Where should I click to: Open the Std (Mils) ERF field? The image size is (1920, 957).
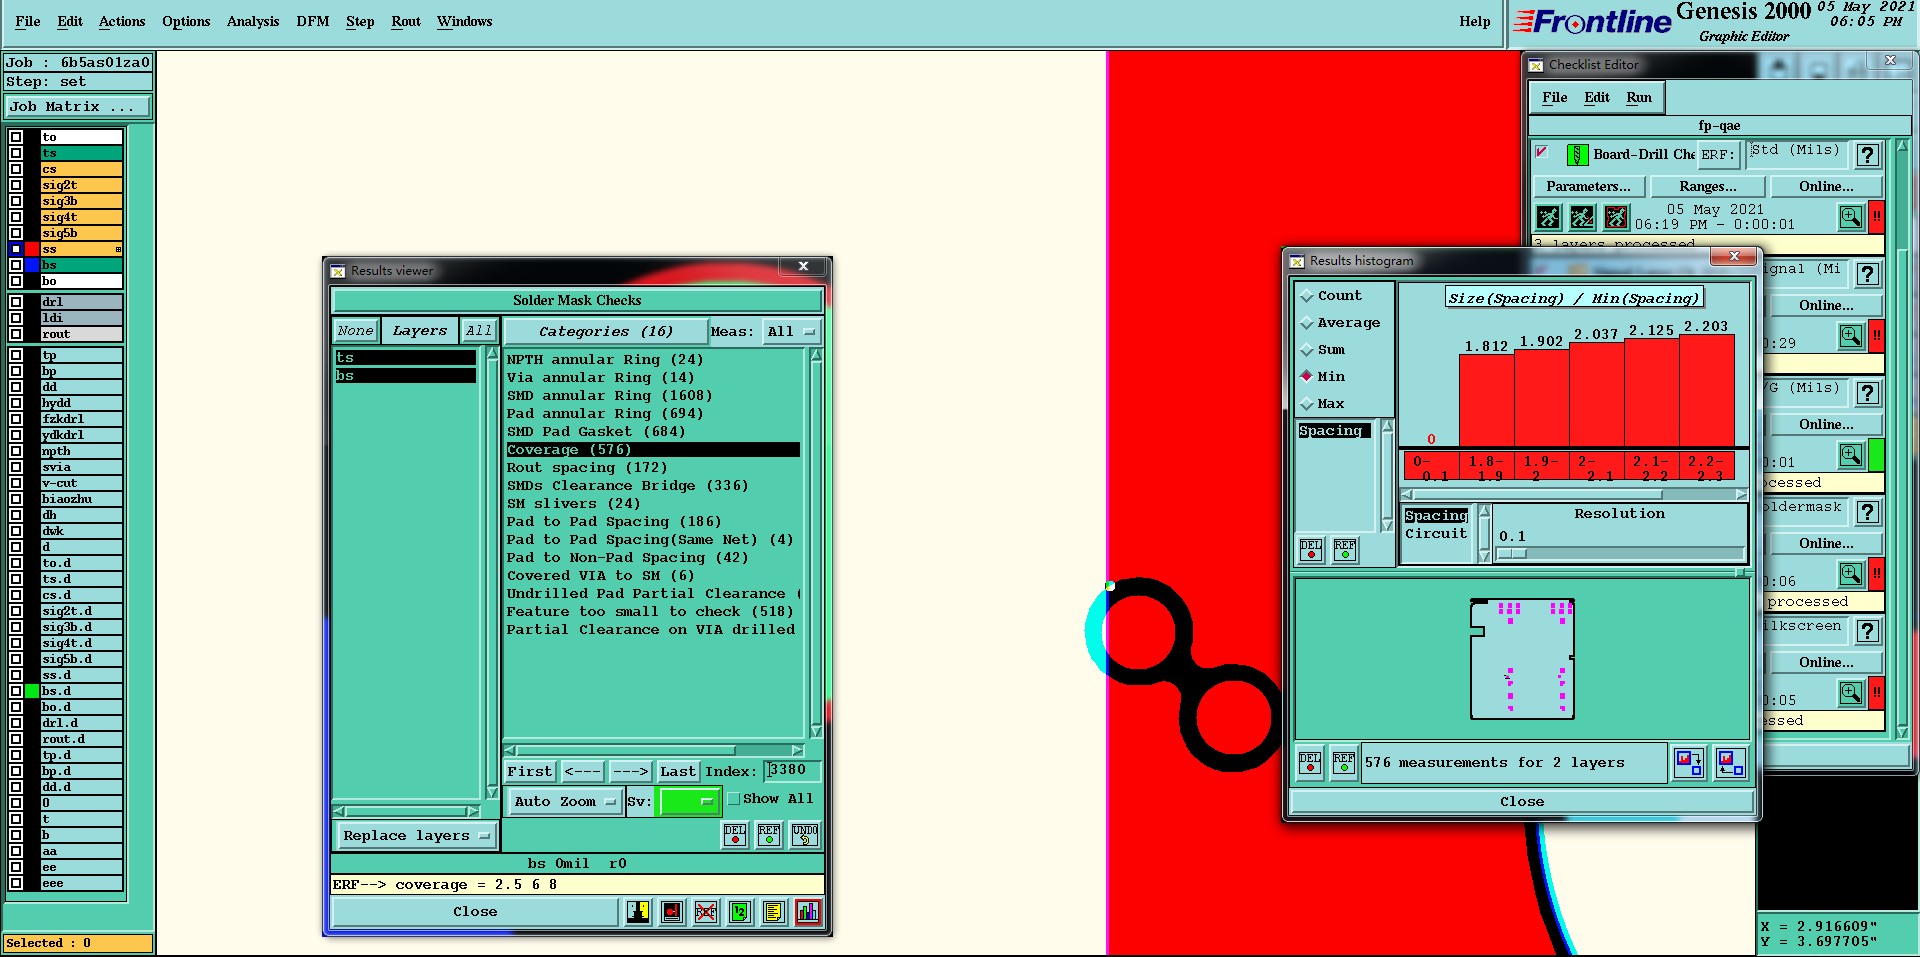coord(1795,153)
